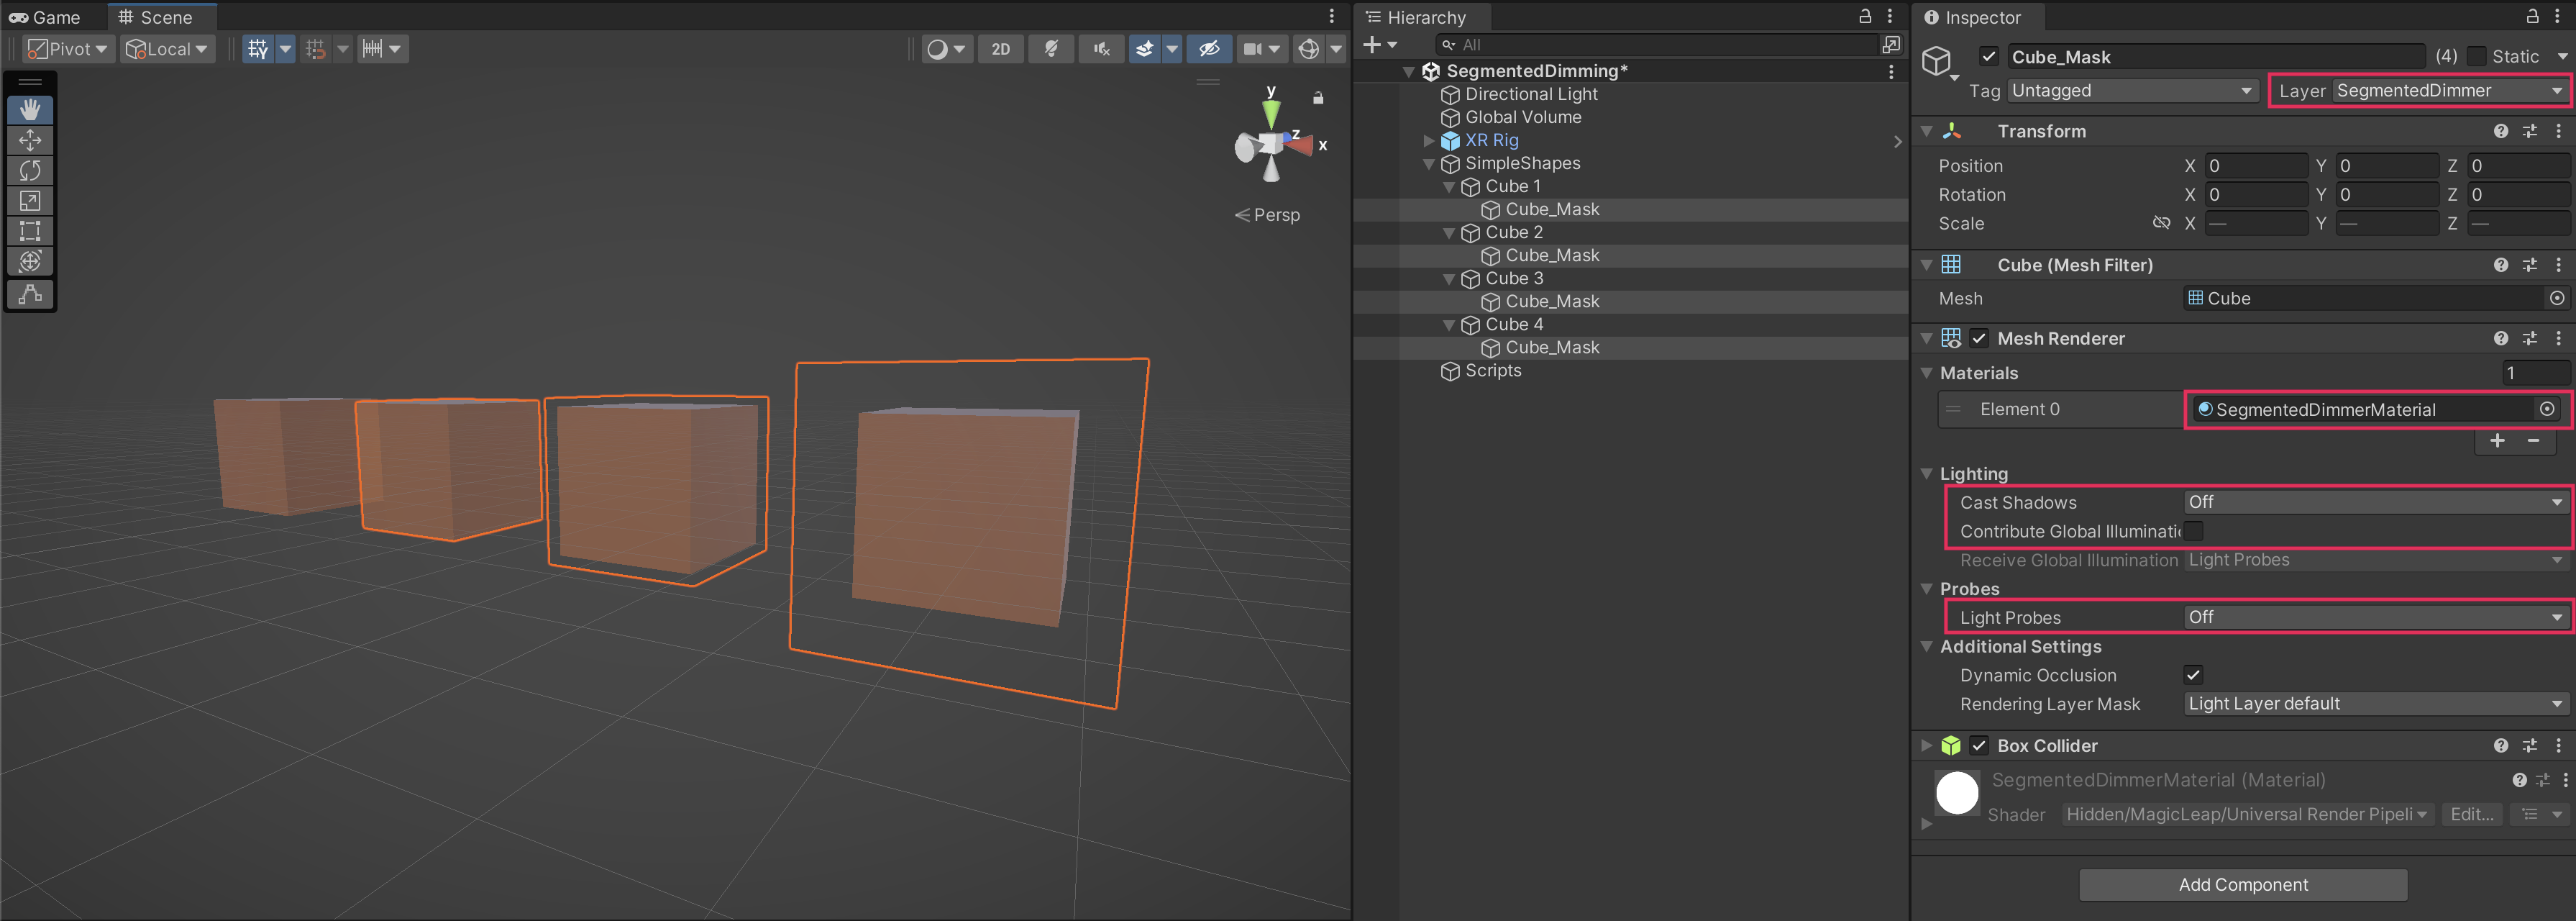
Task: Toggle scene lighting icon
Action: (1051, 49)
